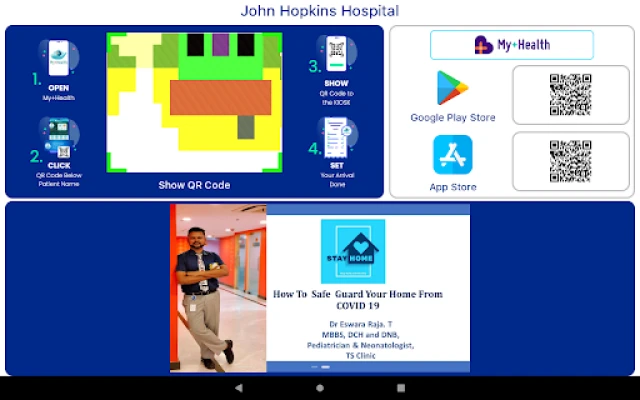Screen dimensions: 640x400
Task: Click the 'MBBS, DCH and DNB,' line
Action: tap(361, 335)
